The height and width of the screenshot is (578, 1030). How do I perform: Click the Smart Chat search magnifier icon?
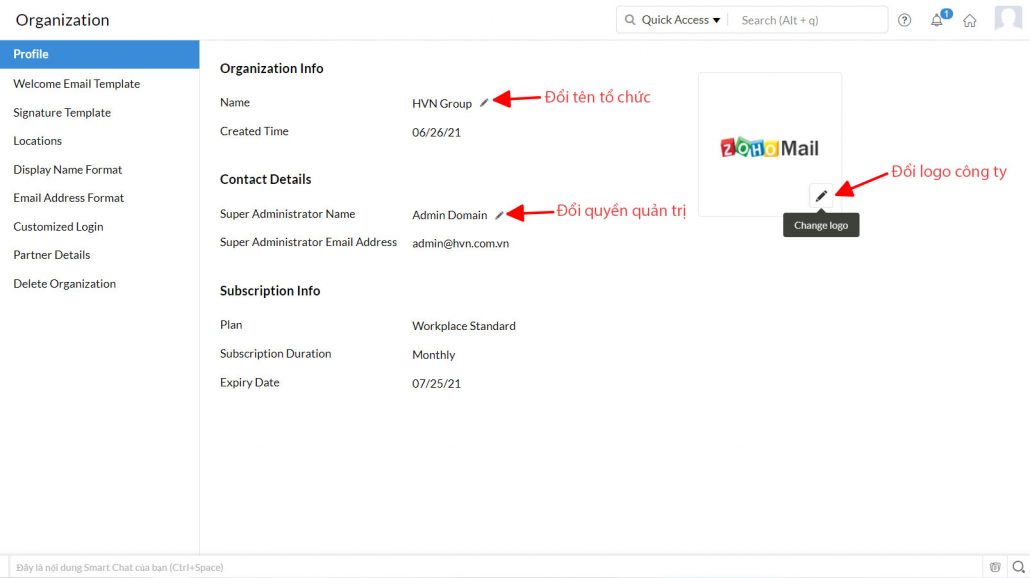(x=1018, y=567)
